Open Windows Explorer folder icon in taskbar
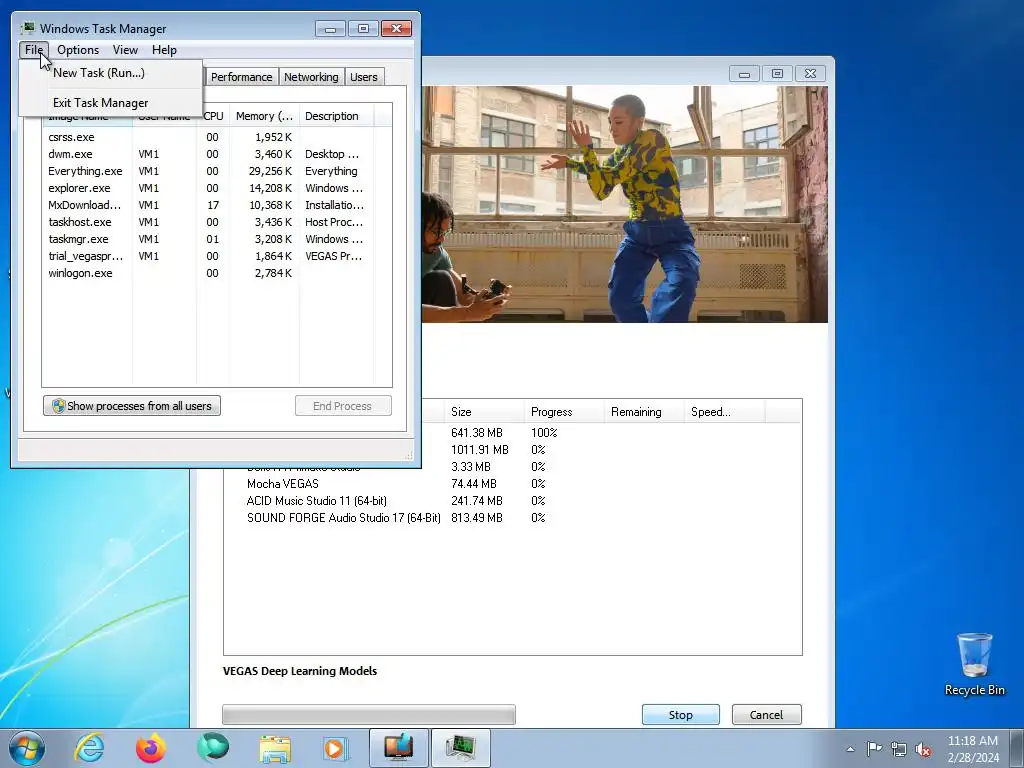This screenshot has width=1024, height=768. point(275,749)
